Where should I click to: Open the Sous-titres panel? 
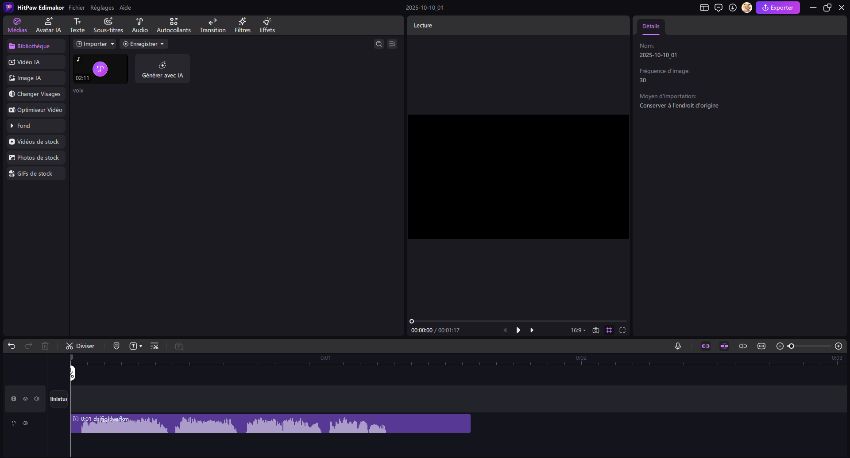coord(108,24)
